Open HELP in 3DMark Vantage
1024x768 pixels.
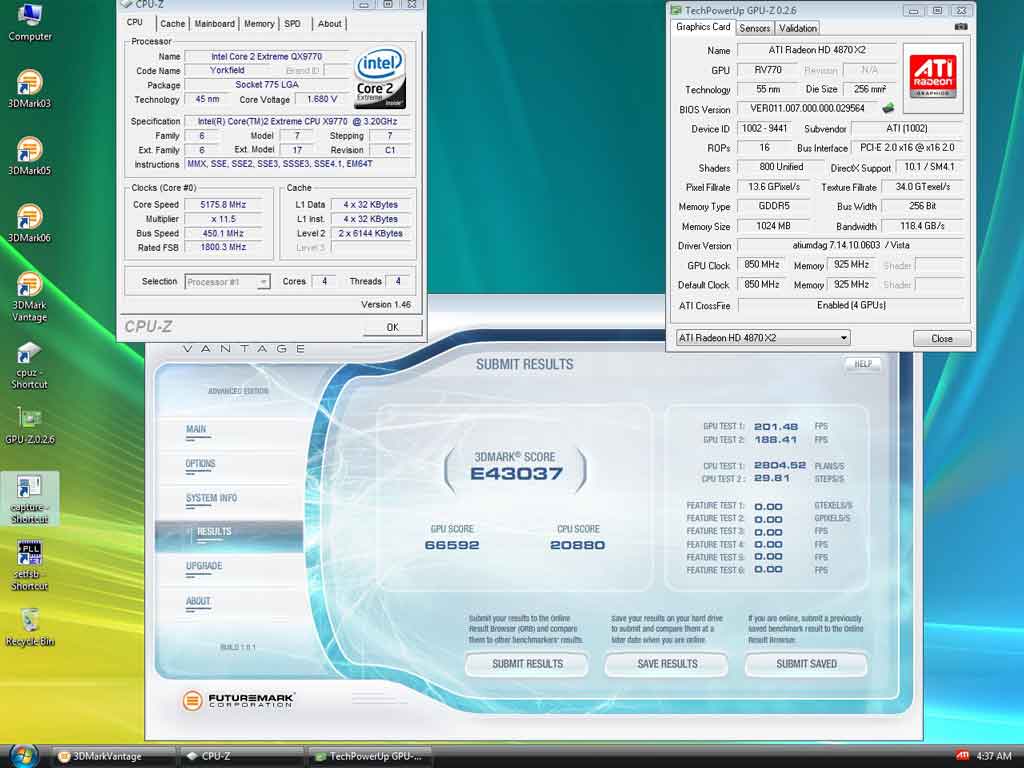point(863,364)
